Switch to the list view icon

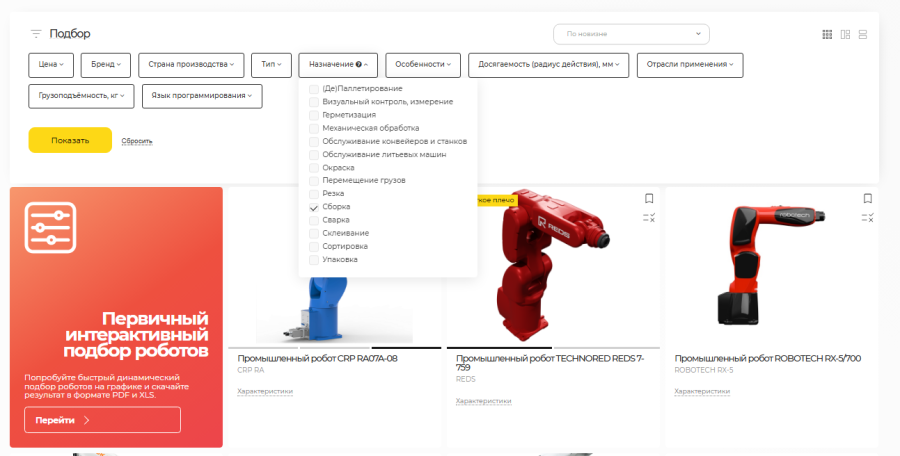click(863, 34)
